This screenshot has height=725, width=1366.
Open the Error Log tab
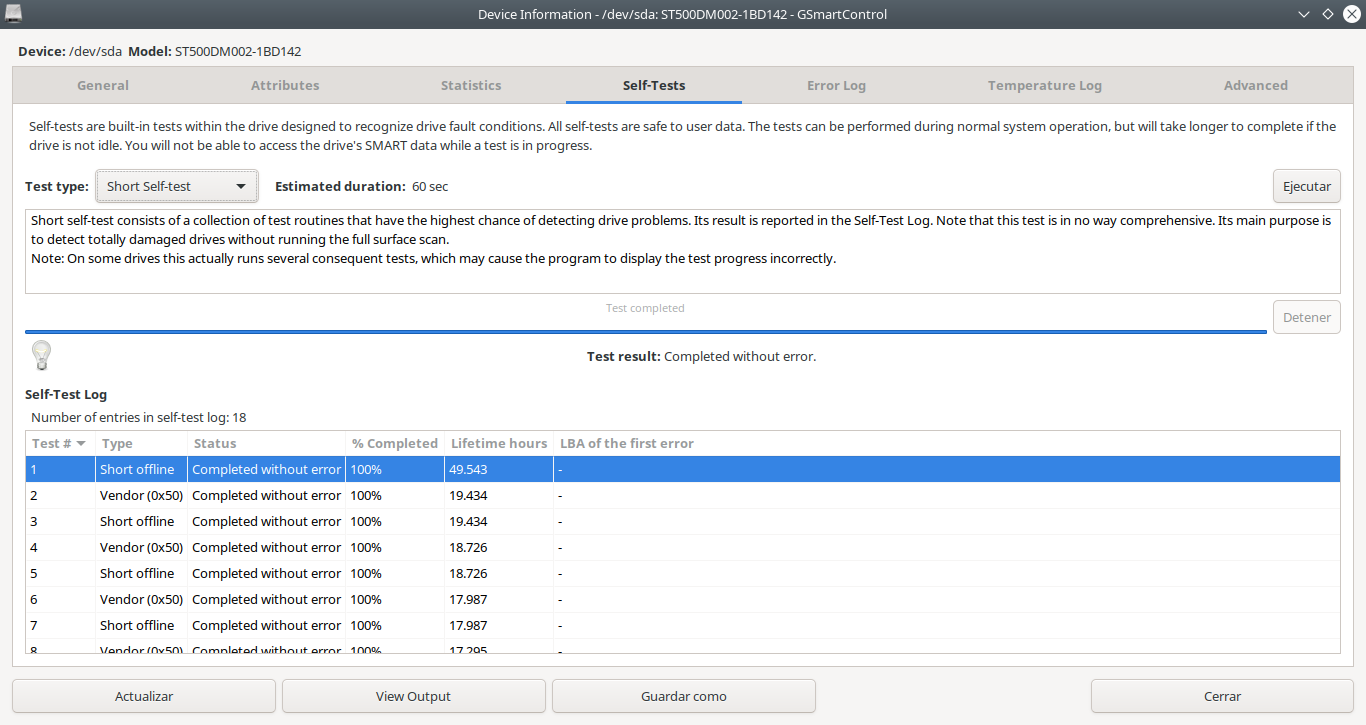coord(836,85)
